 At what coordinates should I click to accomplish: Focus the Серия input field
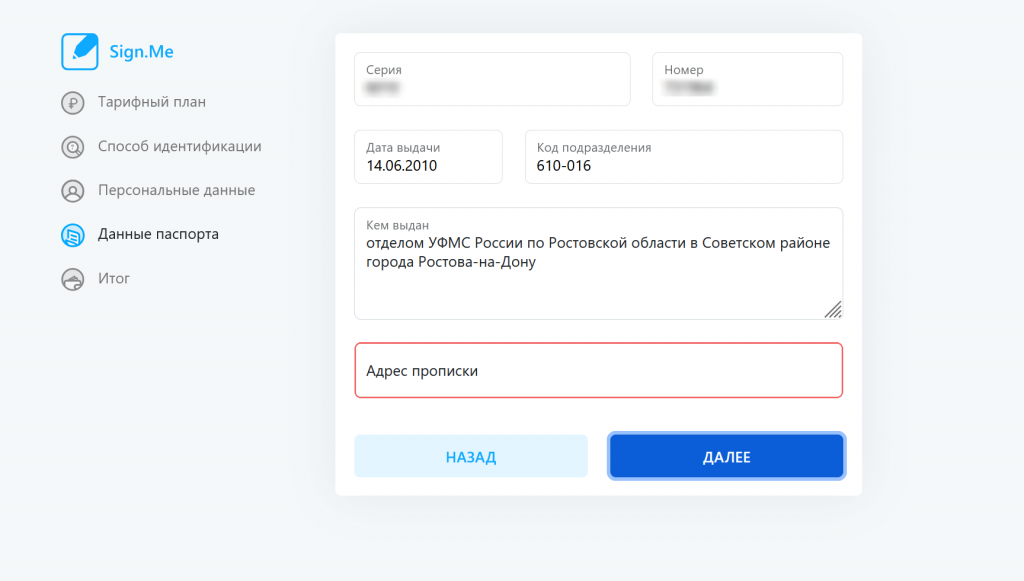point(492,79)
